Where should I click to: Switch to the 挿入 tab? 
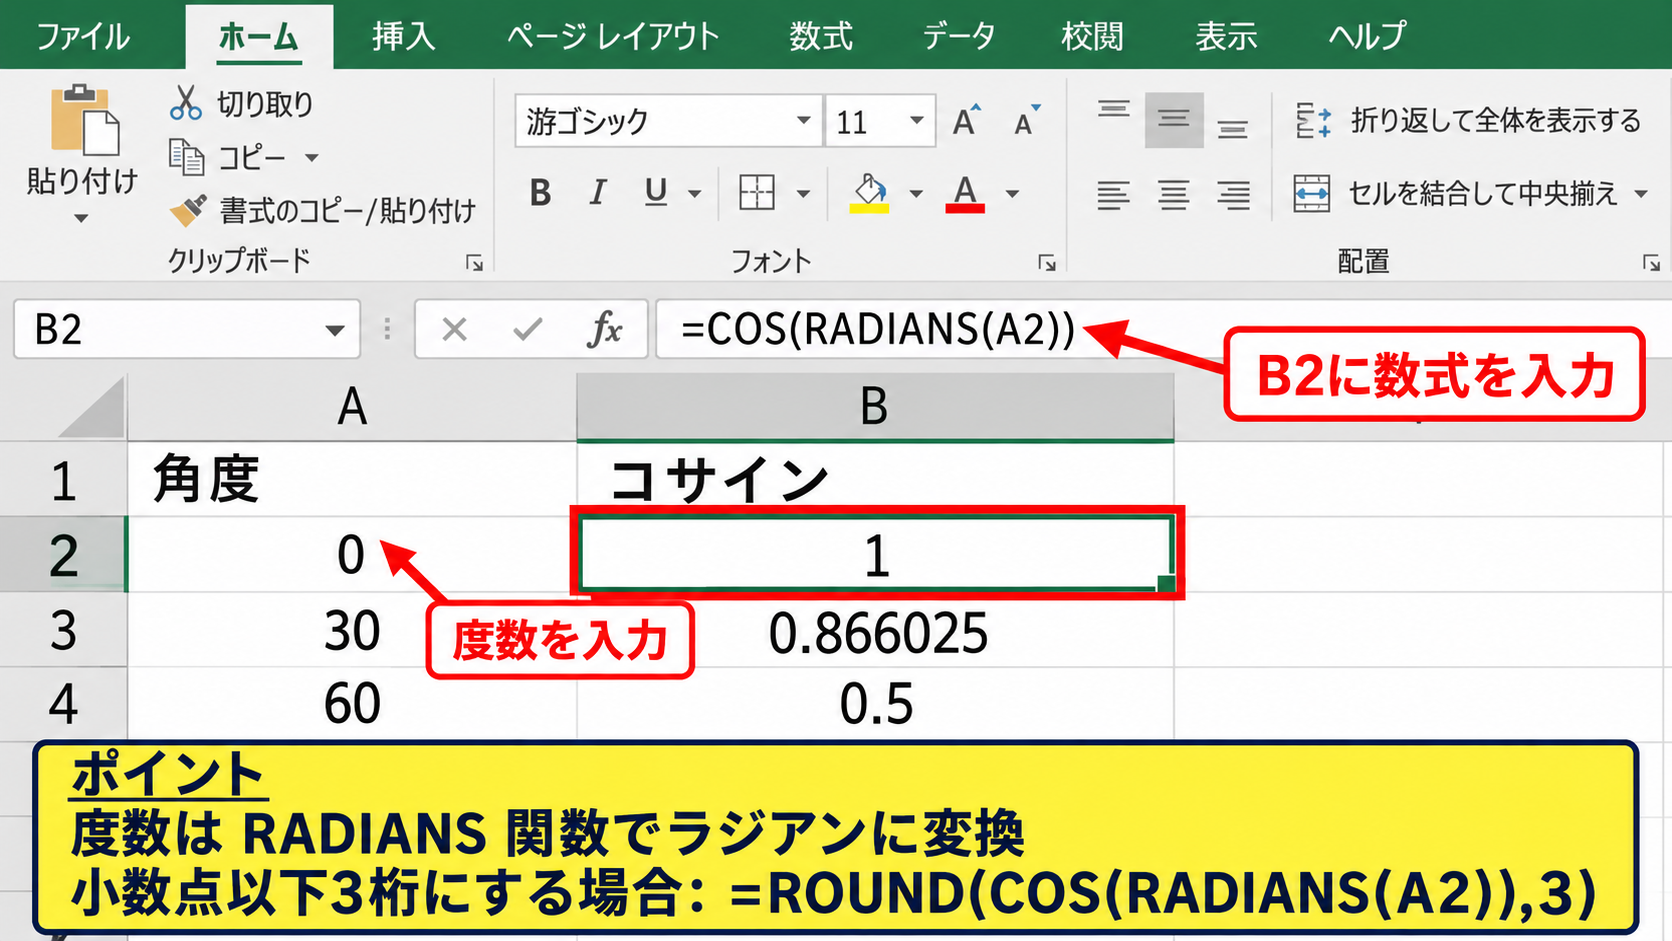[x=404, y=36]
